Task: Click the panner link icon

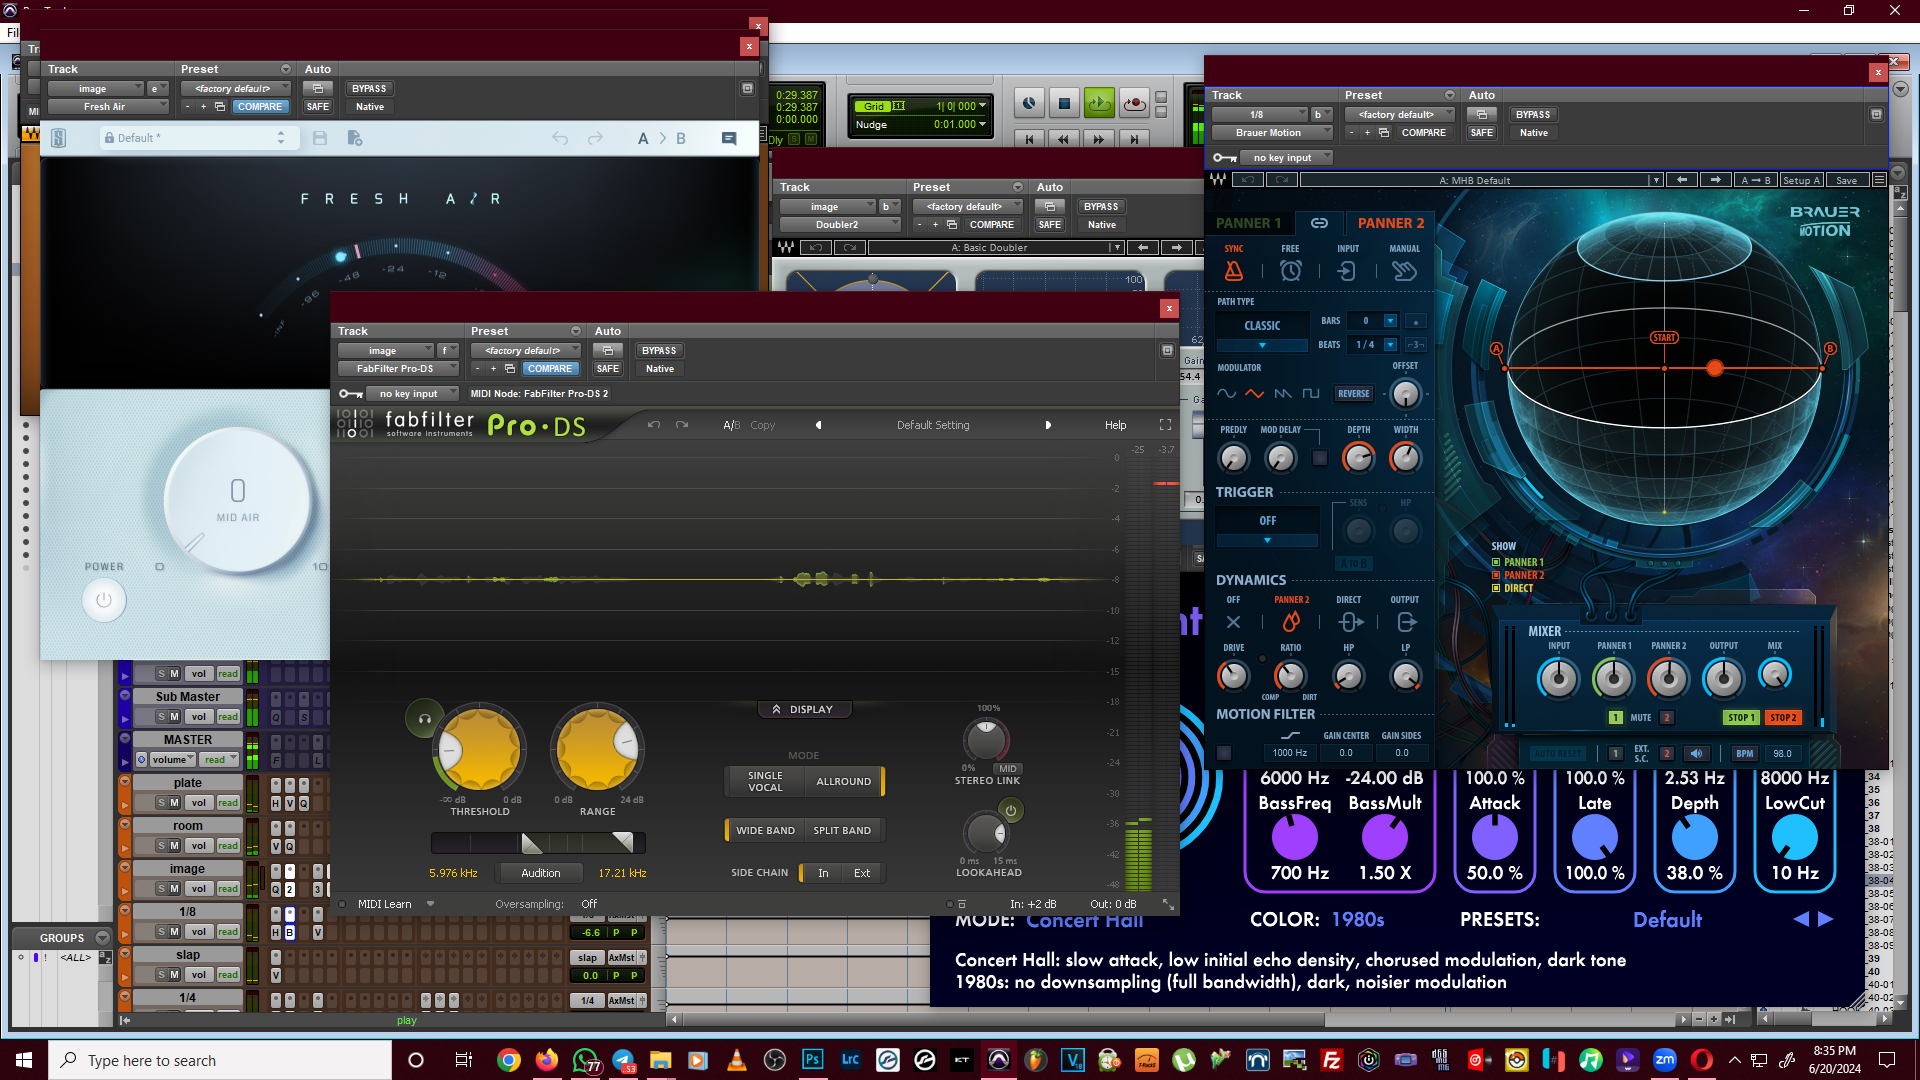Action: coord(1319,223)
